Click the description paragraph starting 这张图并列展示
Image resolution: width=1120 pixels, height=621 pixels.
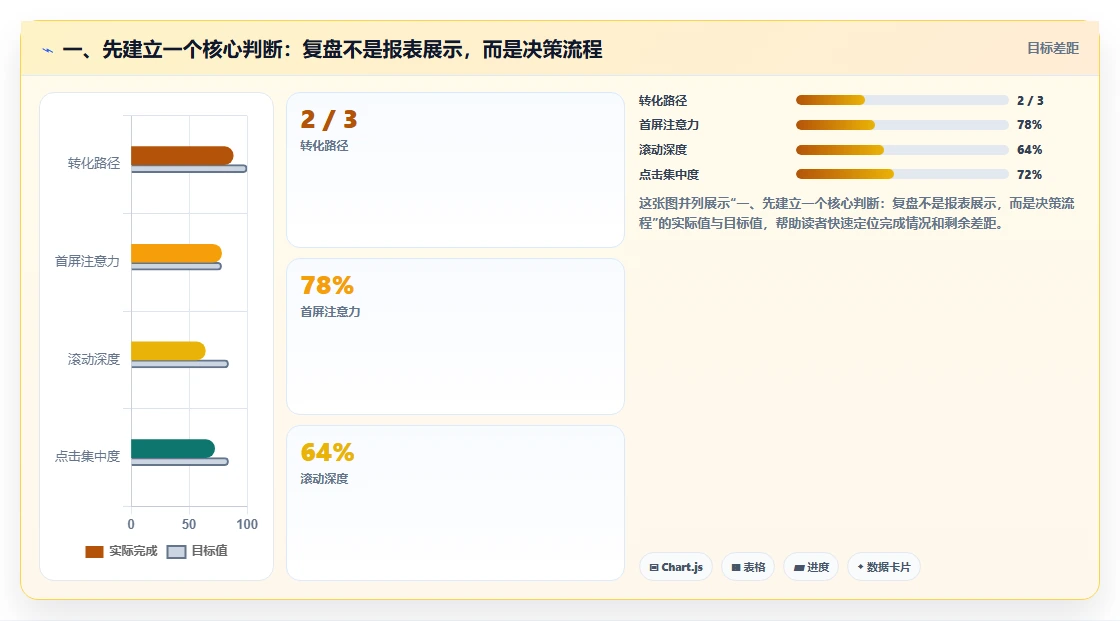tap(856, 213)
